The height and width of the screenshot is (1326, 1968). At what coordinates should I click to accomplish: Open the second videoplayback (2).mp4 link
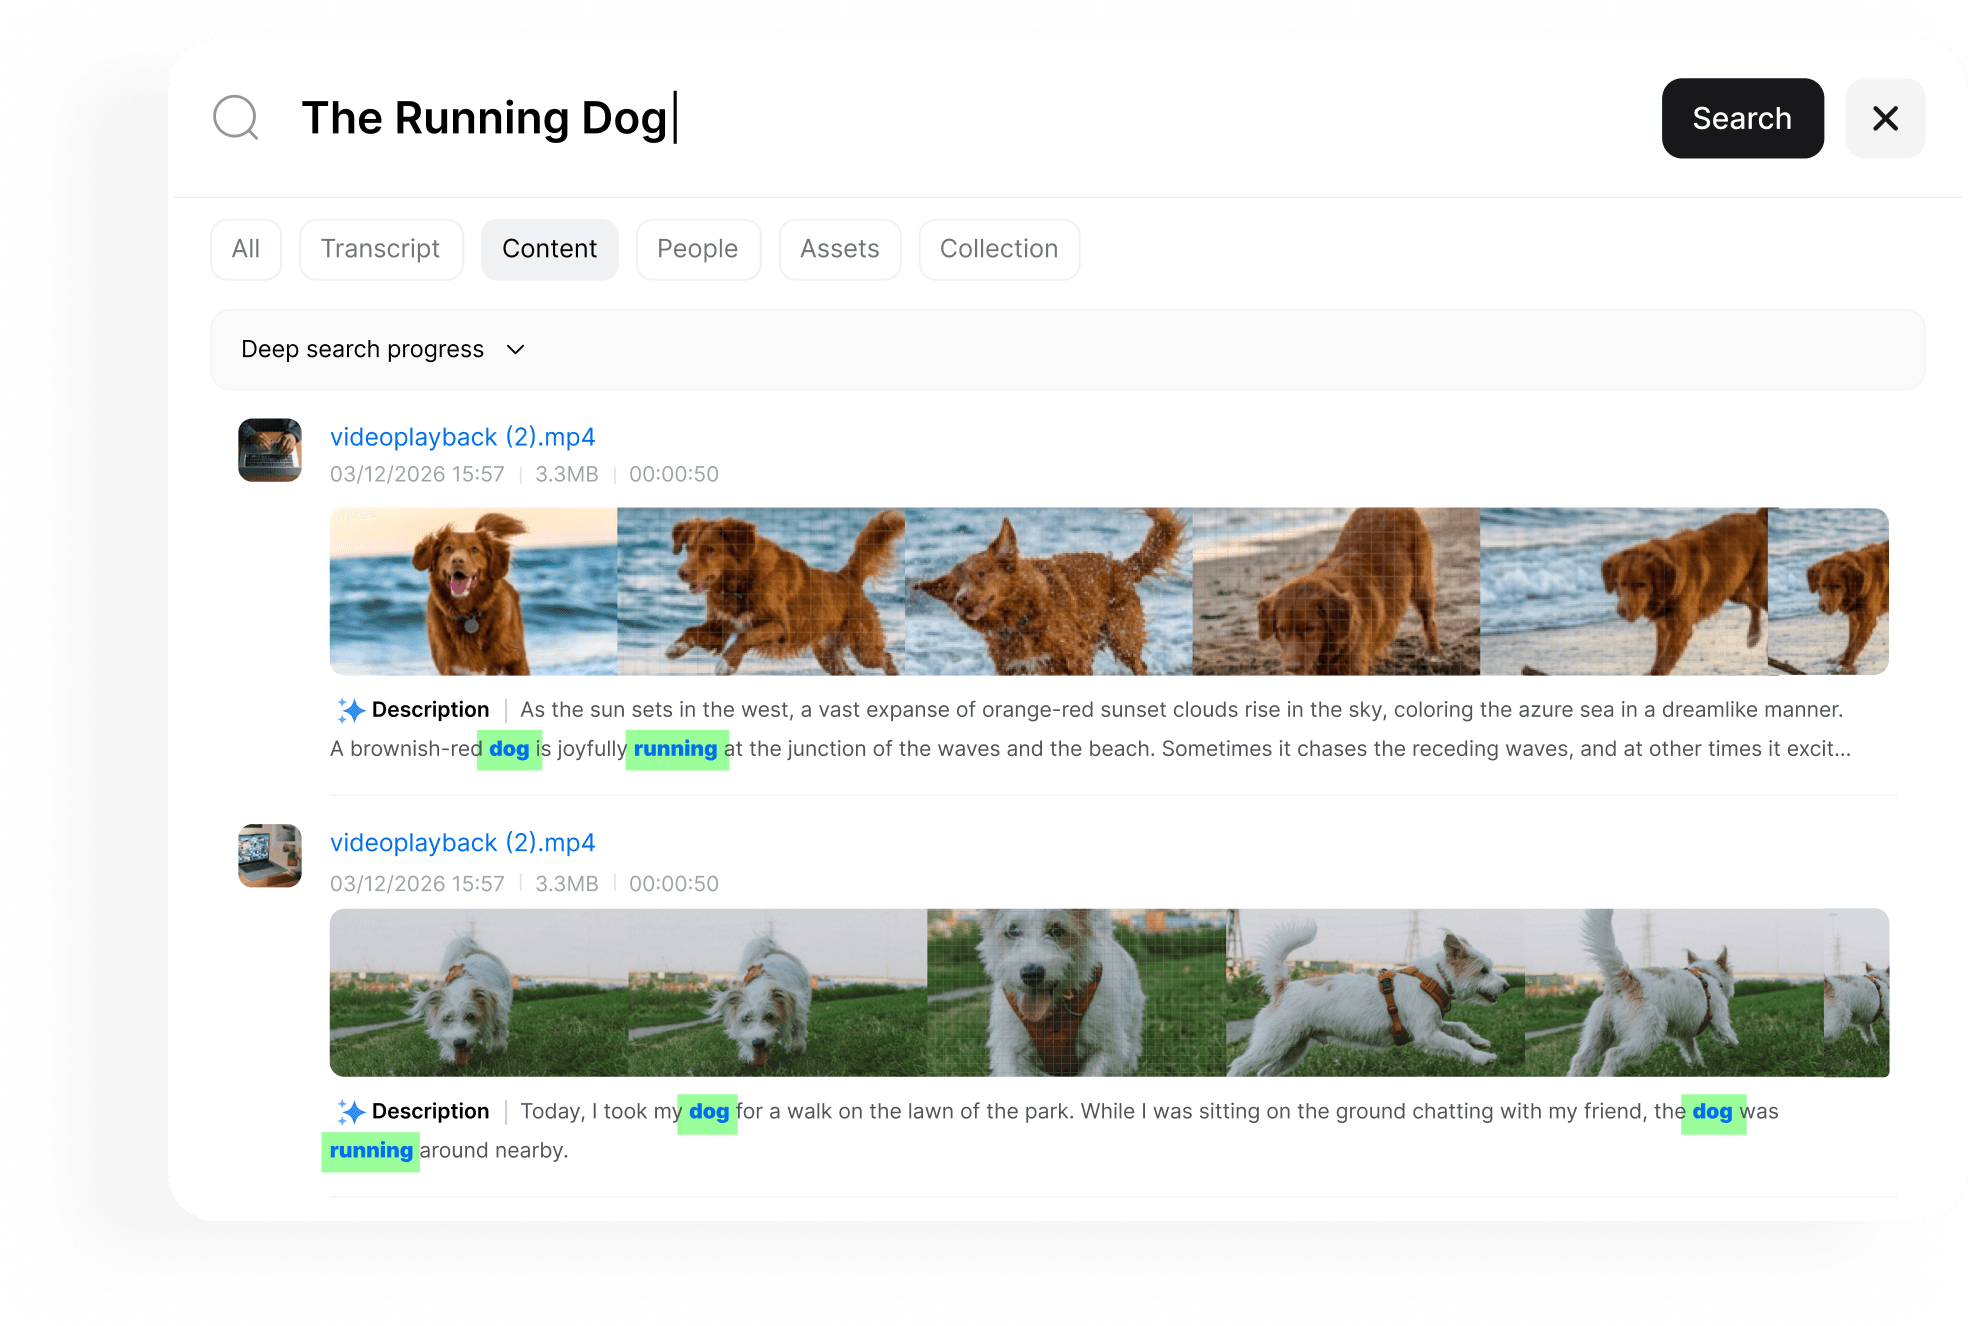(462, 843)
